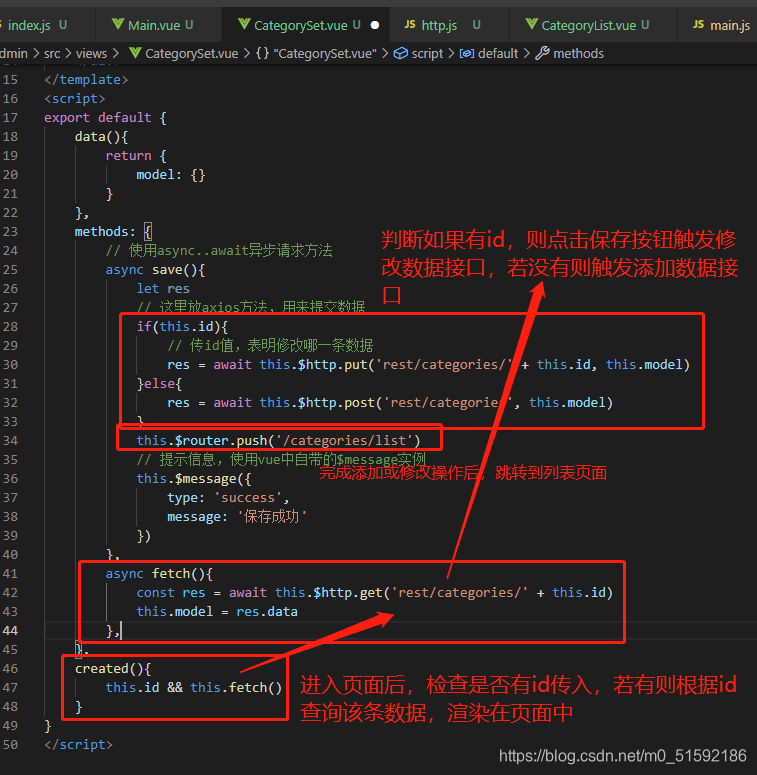Click 'model: {}' on line 20
Image resolution: width=757 pixels, height=775 pixels.
170,174
